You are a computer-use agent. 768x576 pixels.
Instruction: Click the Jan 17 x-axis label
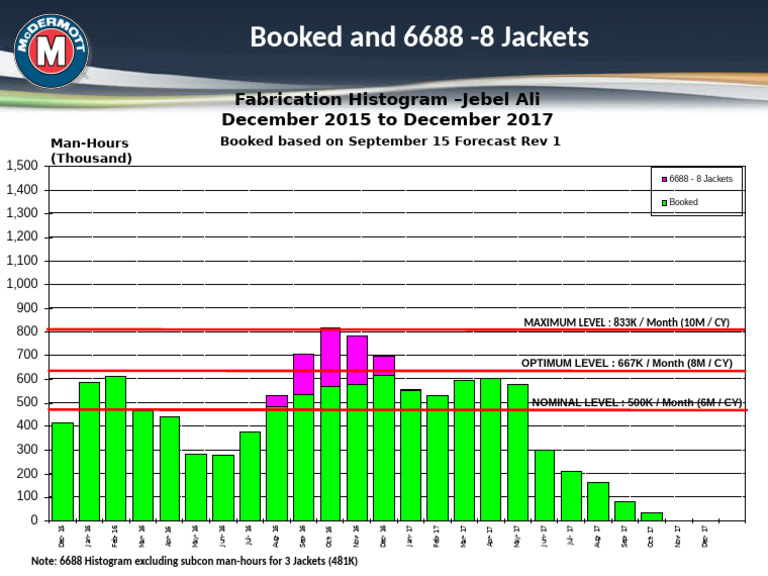pyautogui.click(x=409, y=536)
